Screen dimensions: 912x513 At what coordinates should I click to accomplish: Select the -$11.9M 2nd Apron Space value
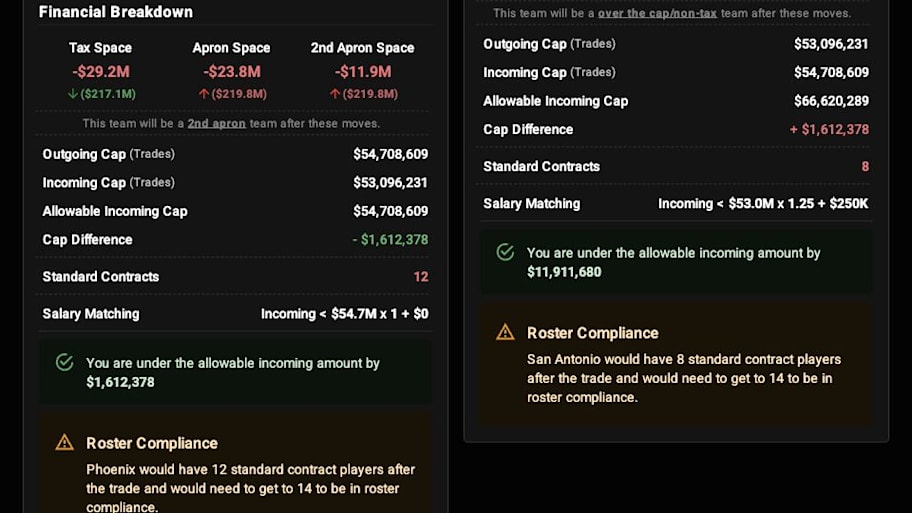coord(362,72)
